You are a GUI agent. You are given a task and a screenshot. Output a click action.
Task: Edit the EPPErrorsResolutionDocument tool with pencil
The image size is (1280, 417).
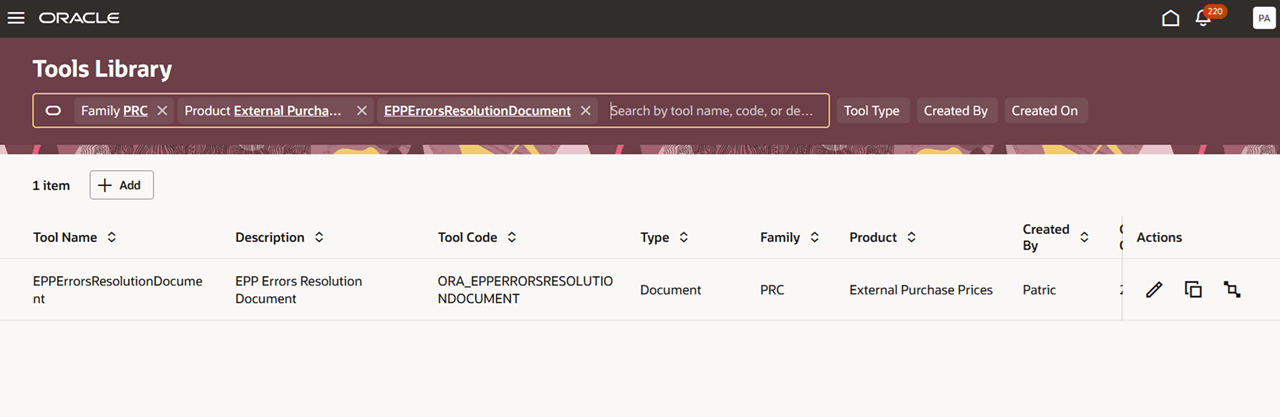[x=1154, y=290]
